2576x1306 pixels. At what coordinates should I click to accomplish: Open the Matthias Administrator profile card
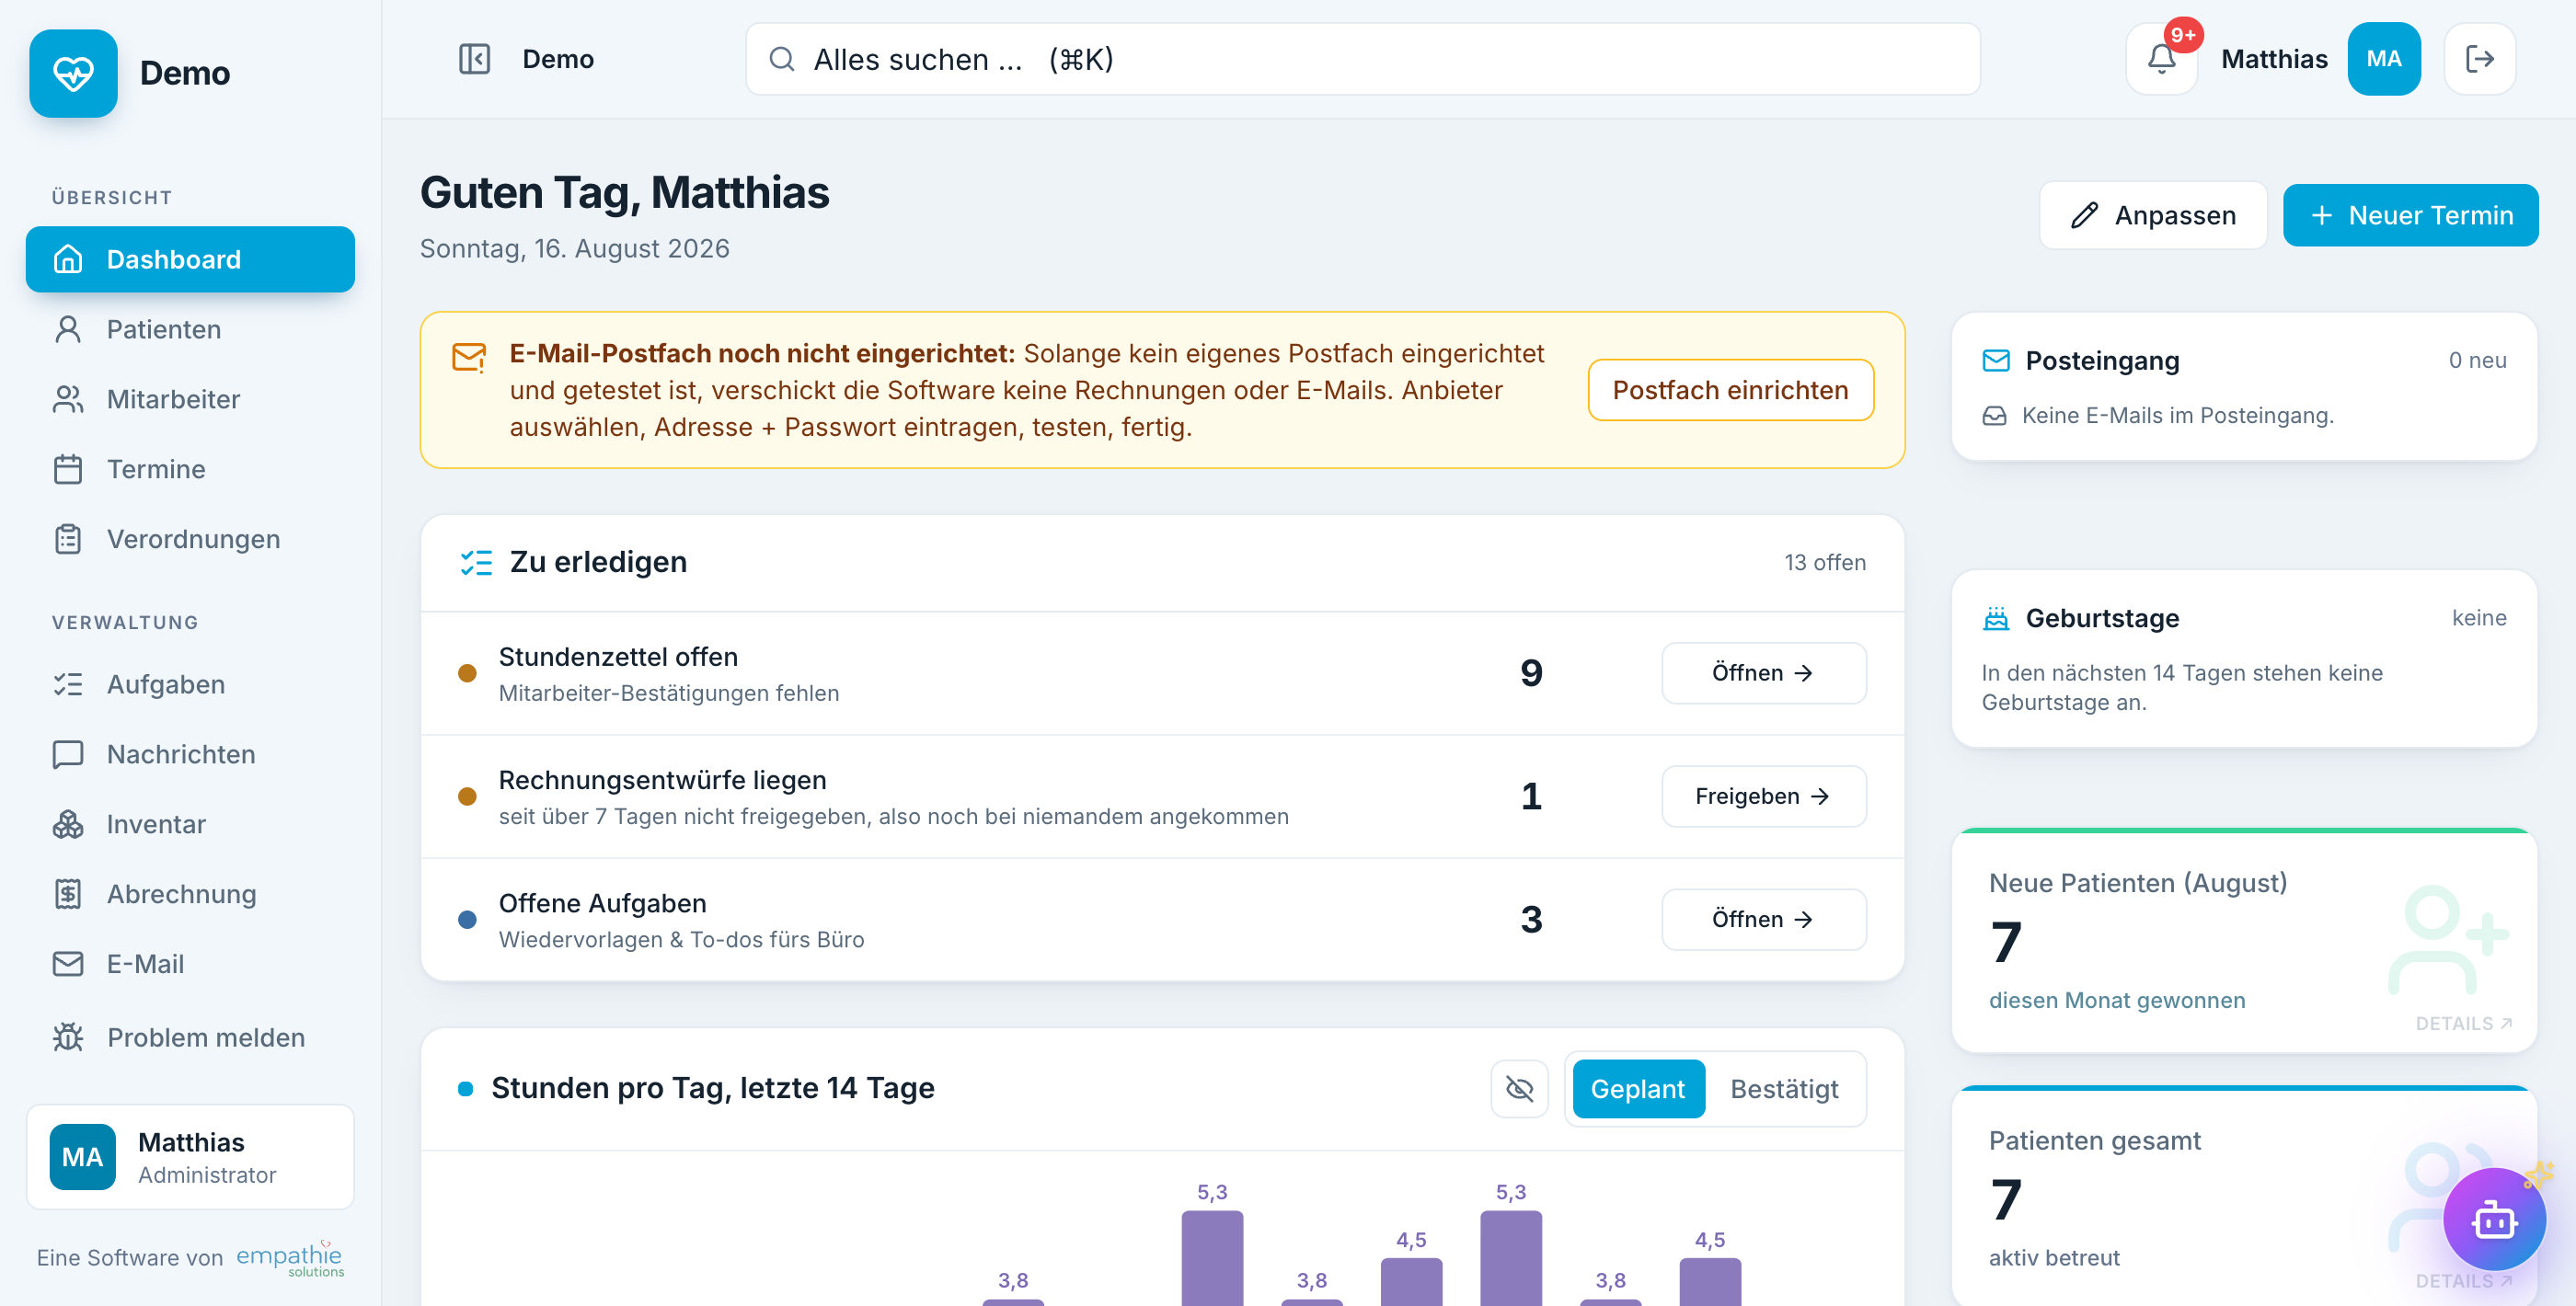pyautogui.click(x=190, y=1157)
